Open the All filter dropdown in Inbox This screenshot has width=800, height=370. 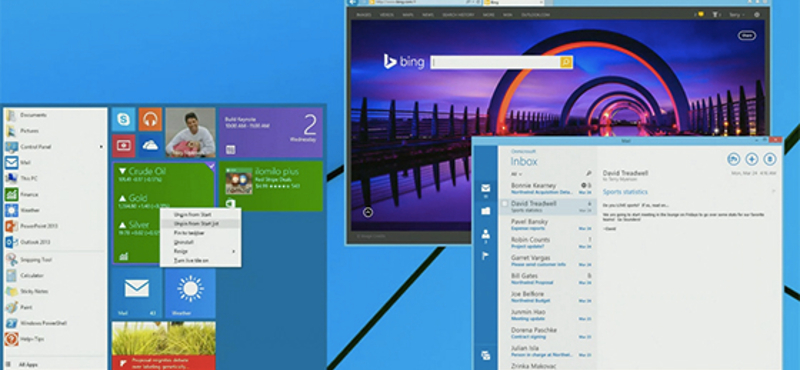(x=515, y=174)
